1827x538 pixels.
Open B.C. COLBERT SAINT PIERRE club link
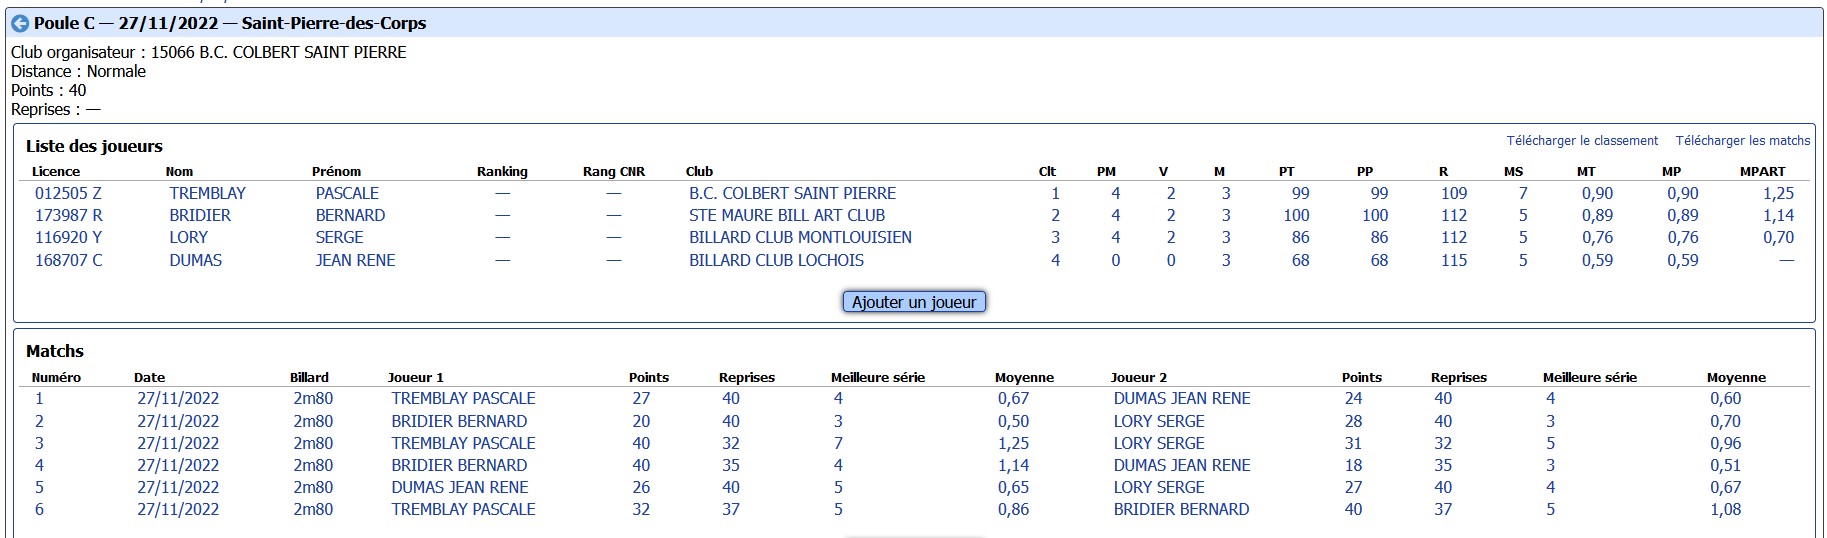point(792,193)
